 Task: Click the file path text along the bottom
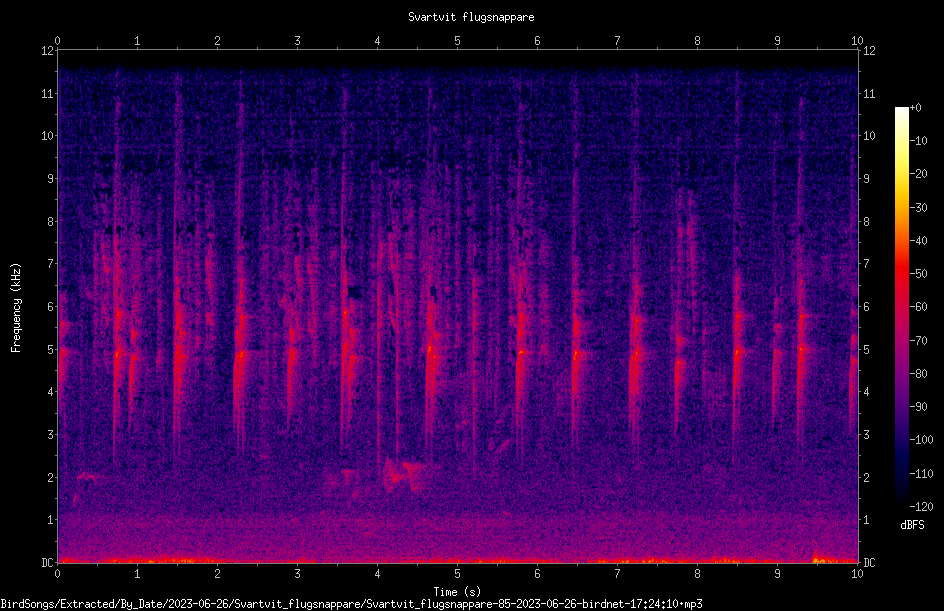coord(352,604)
